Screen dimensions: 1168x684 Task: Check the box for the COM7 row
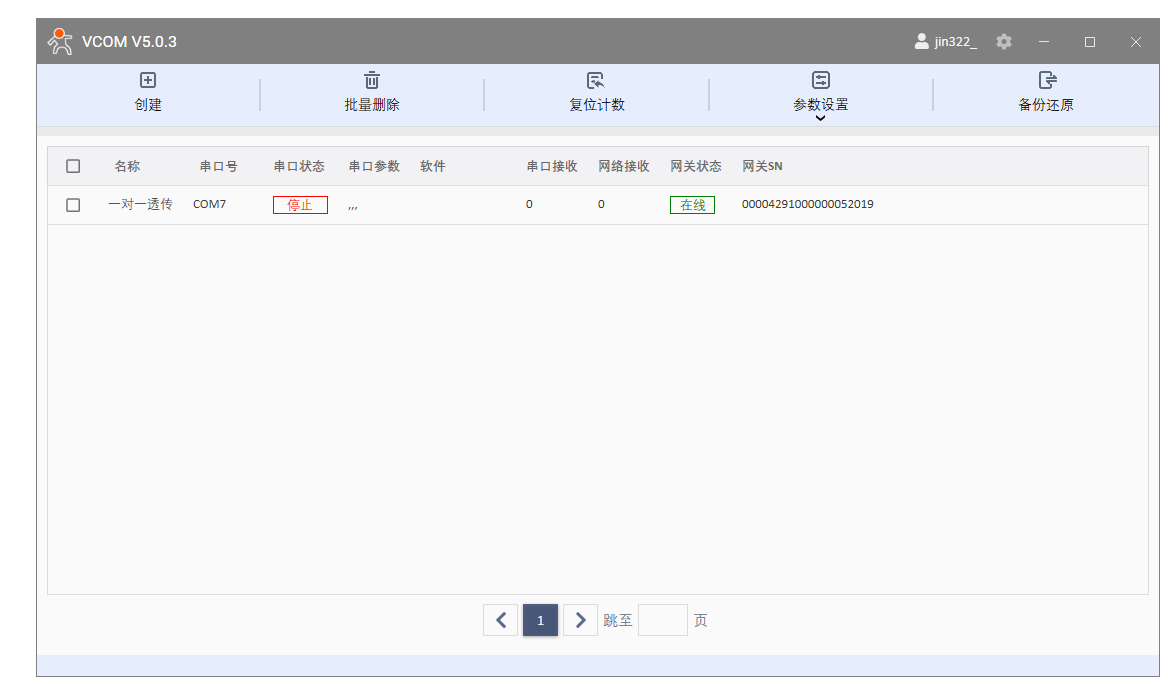click(x=73, y=205)
